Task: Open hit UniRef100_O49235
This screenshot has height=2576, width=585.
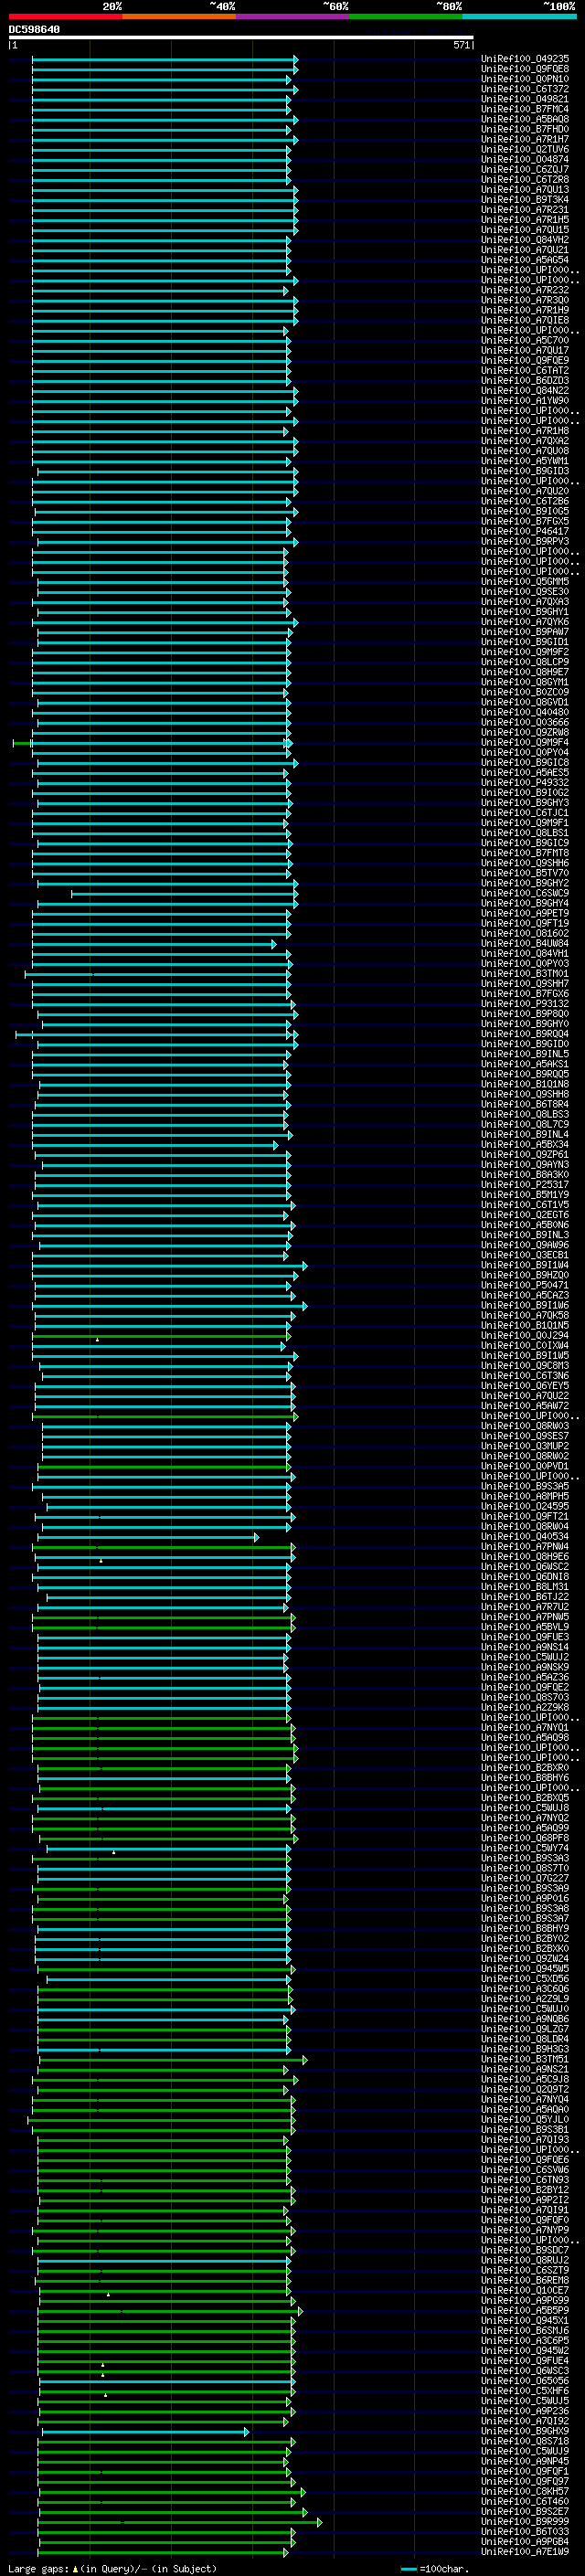Action: click(525, 59)
